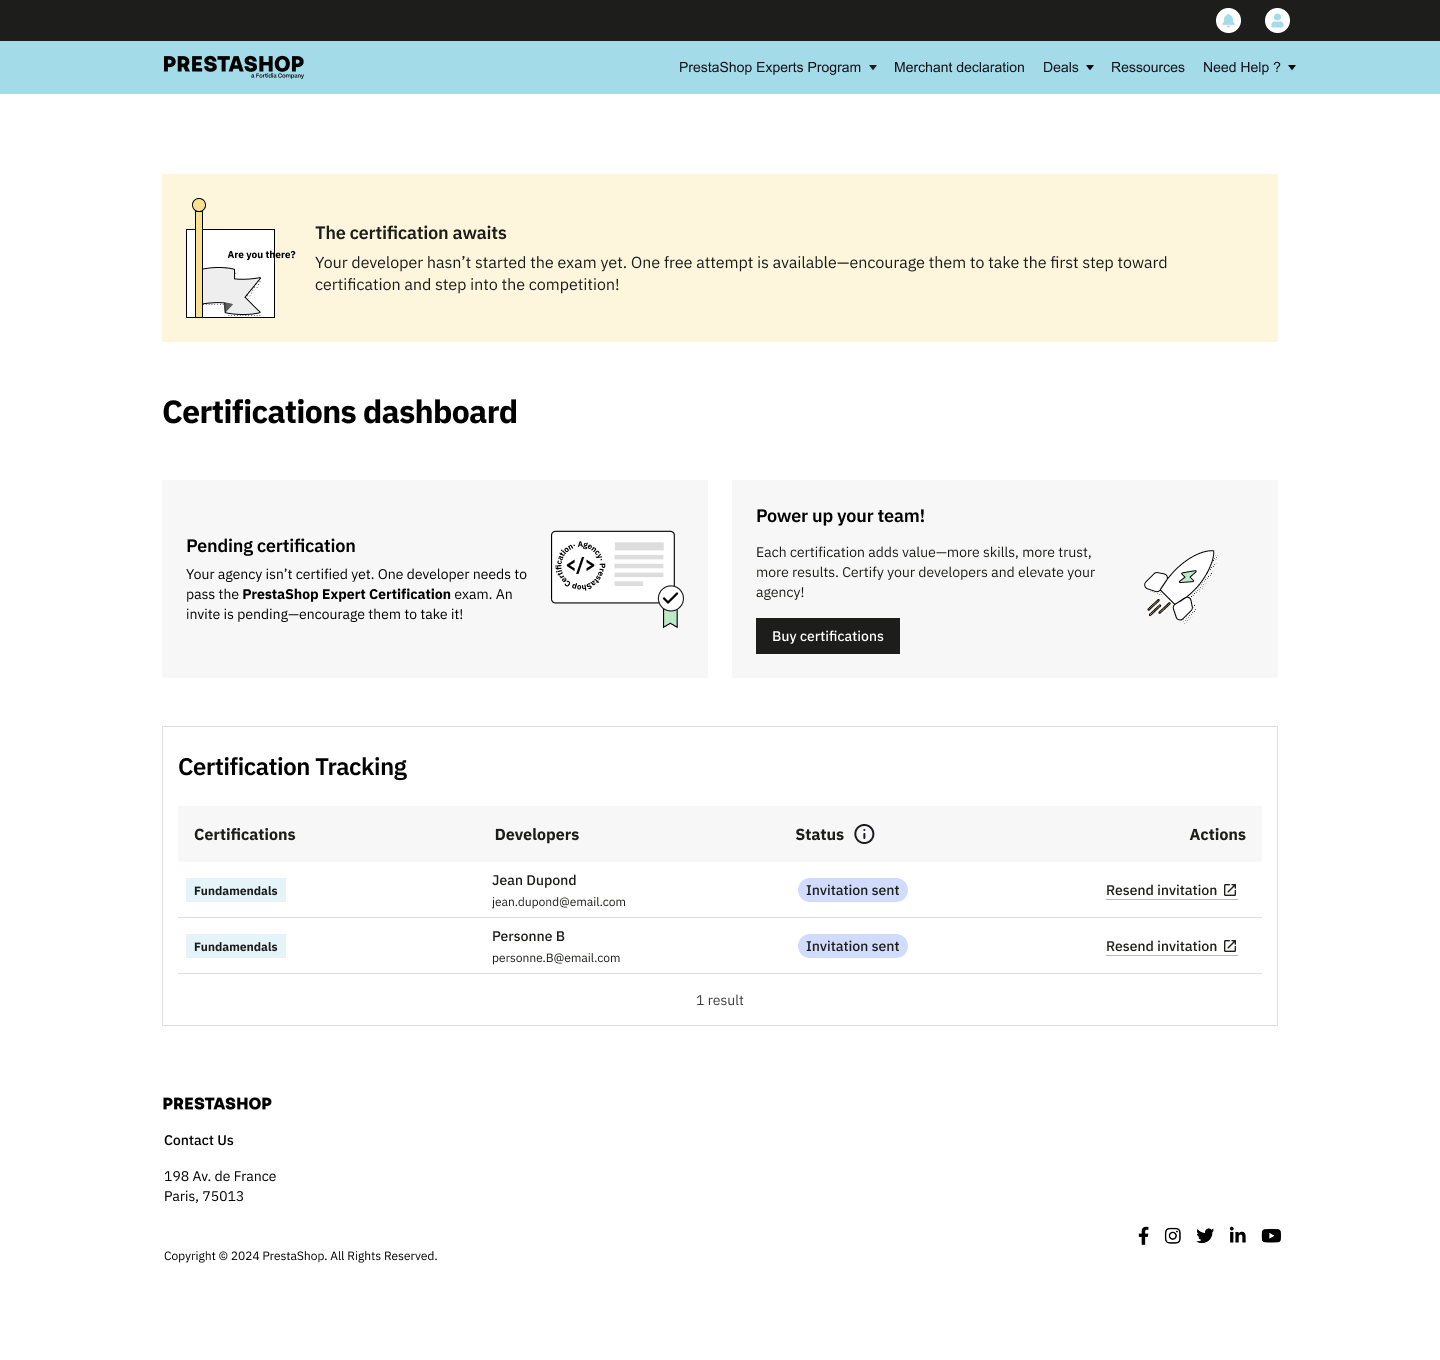Click the 'Power up your team!' heading
Image resolution: width=1440 pixels, height=1360 pixels.
pos(840,516)
